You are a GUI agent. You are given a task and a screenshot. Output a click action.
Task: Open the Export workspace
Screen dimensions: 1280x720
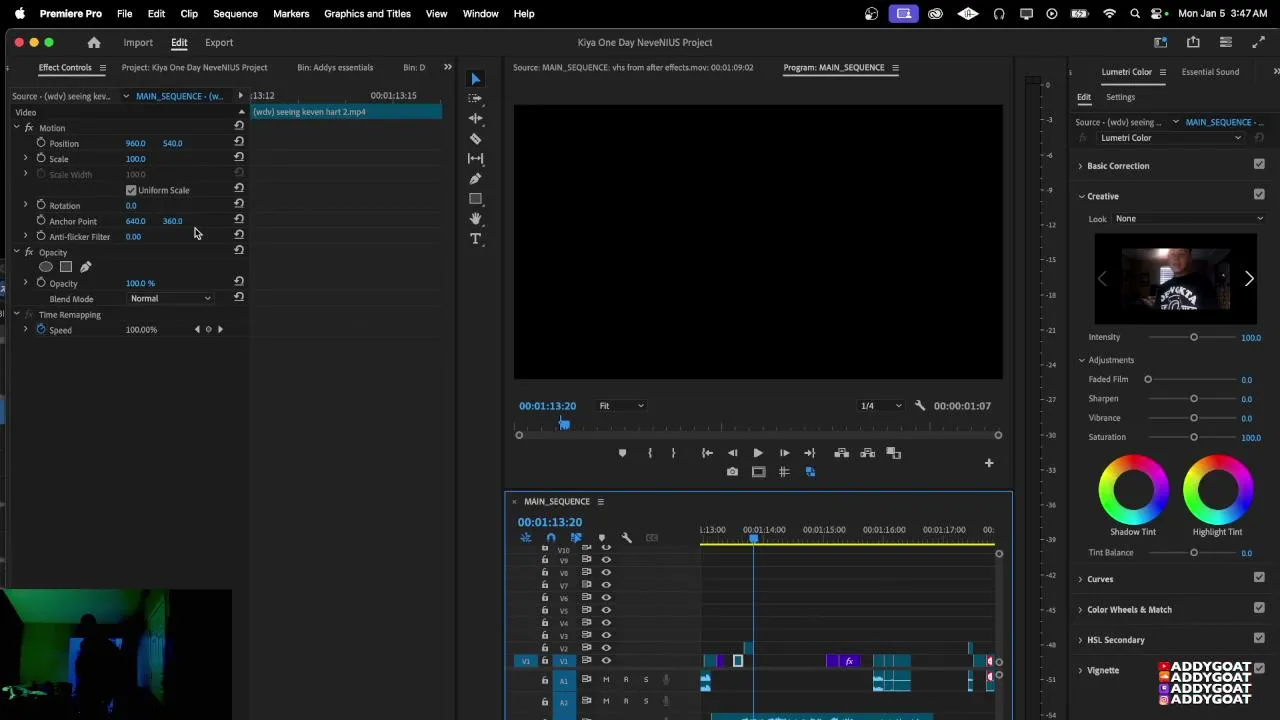coord(219,43)
